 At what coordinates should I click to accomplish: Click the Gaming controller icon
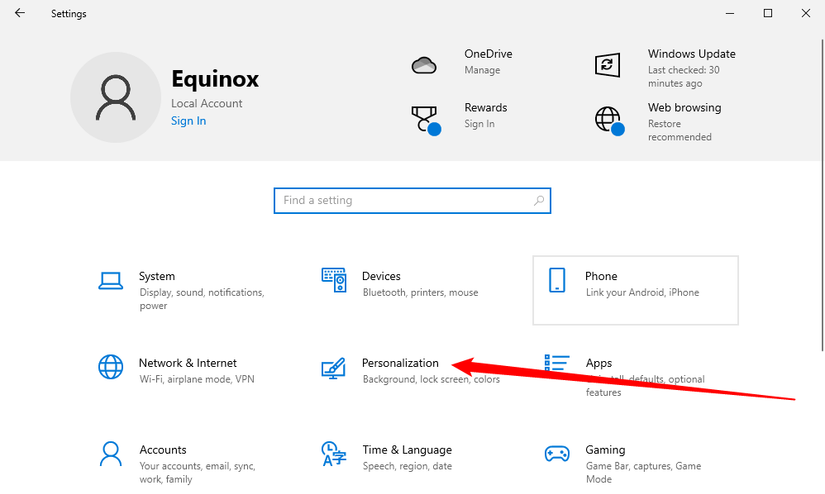point(557,453)
